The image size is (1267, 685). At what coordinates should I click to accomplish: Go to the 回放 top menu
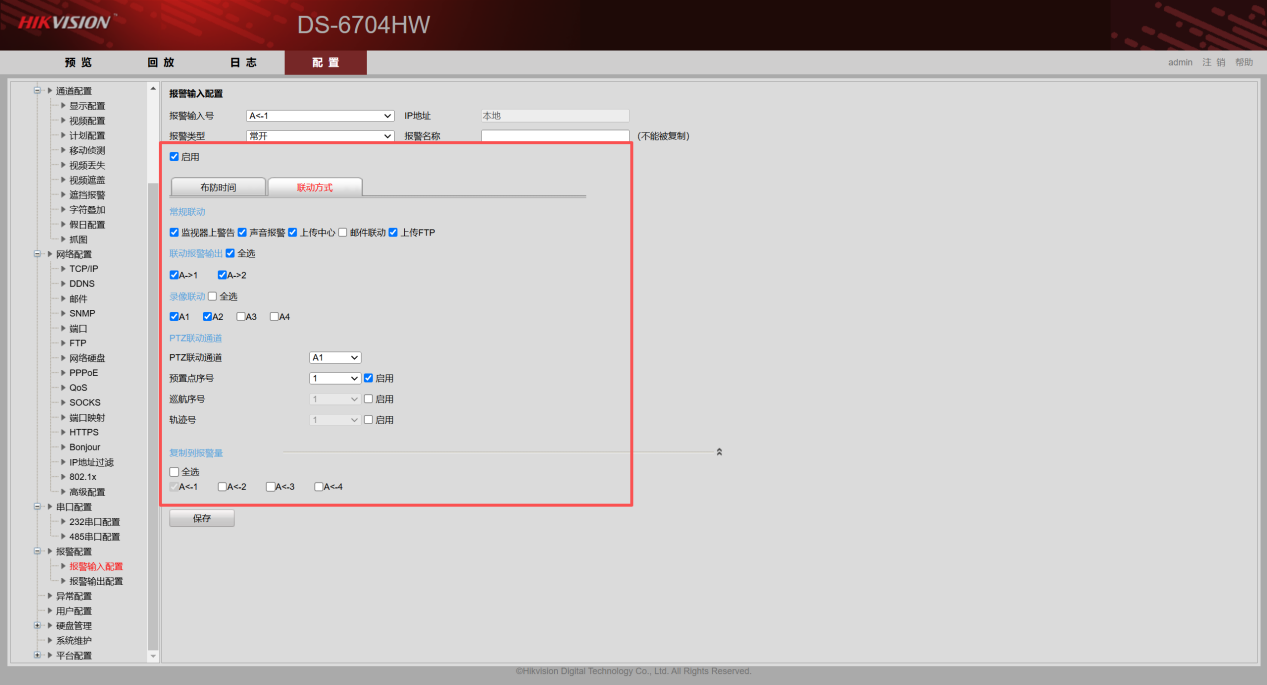click(161, 62)
